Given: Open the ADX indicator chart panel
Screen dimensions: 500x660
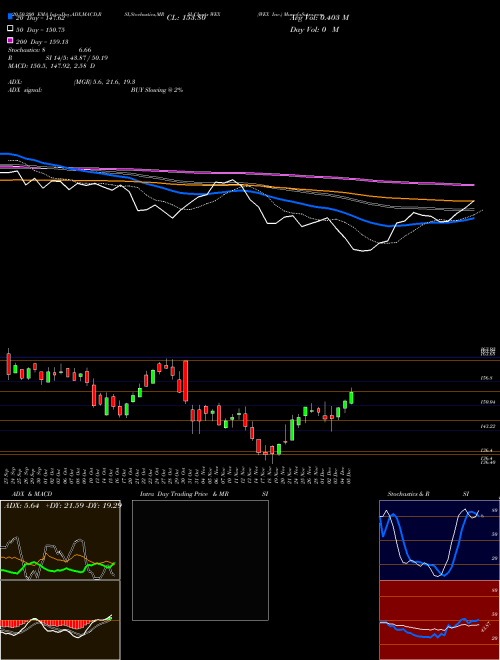Looking at the screenshot, I should [x=60, y=540].
